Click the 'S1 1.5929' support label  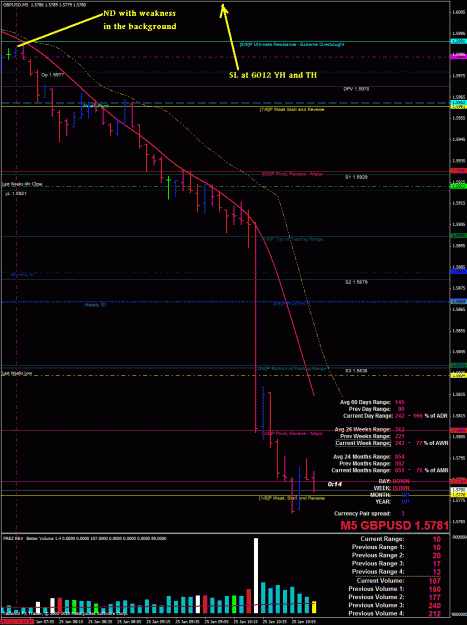click(x=356, y=176)
